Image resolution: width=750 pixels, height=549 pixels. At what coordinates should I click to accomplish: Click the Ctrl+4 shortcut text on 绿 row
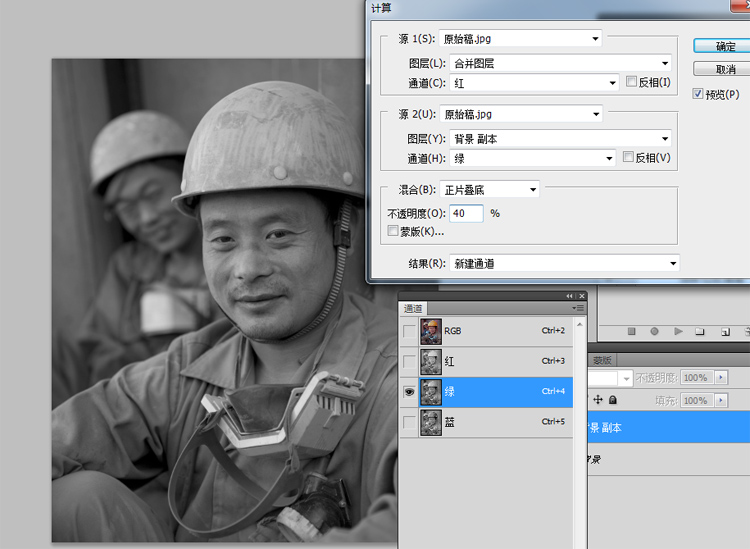pos(553,391)
